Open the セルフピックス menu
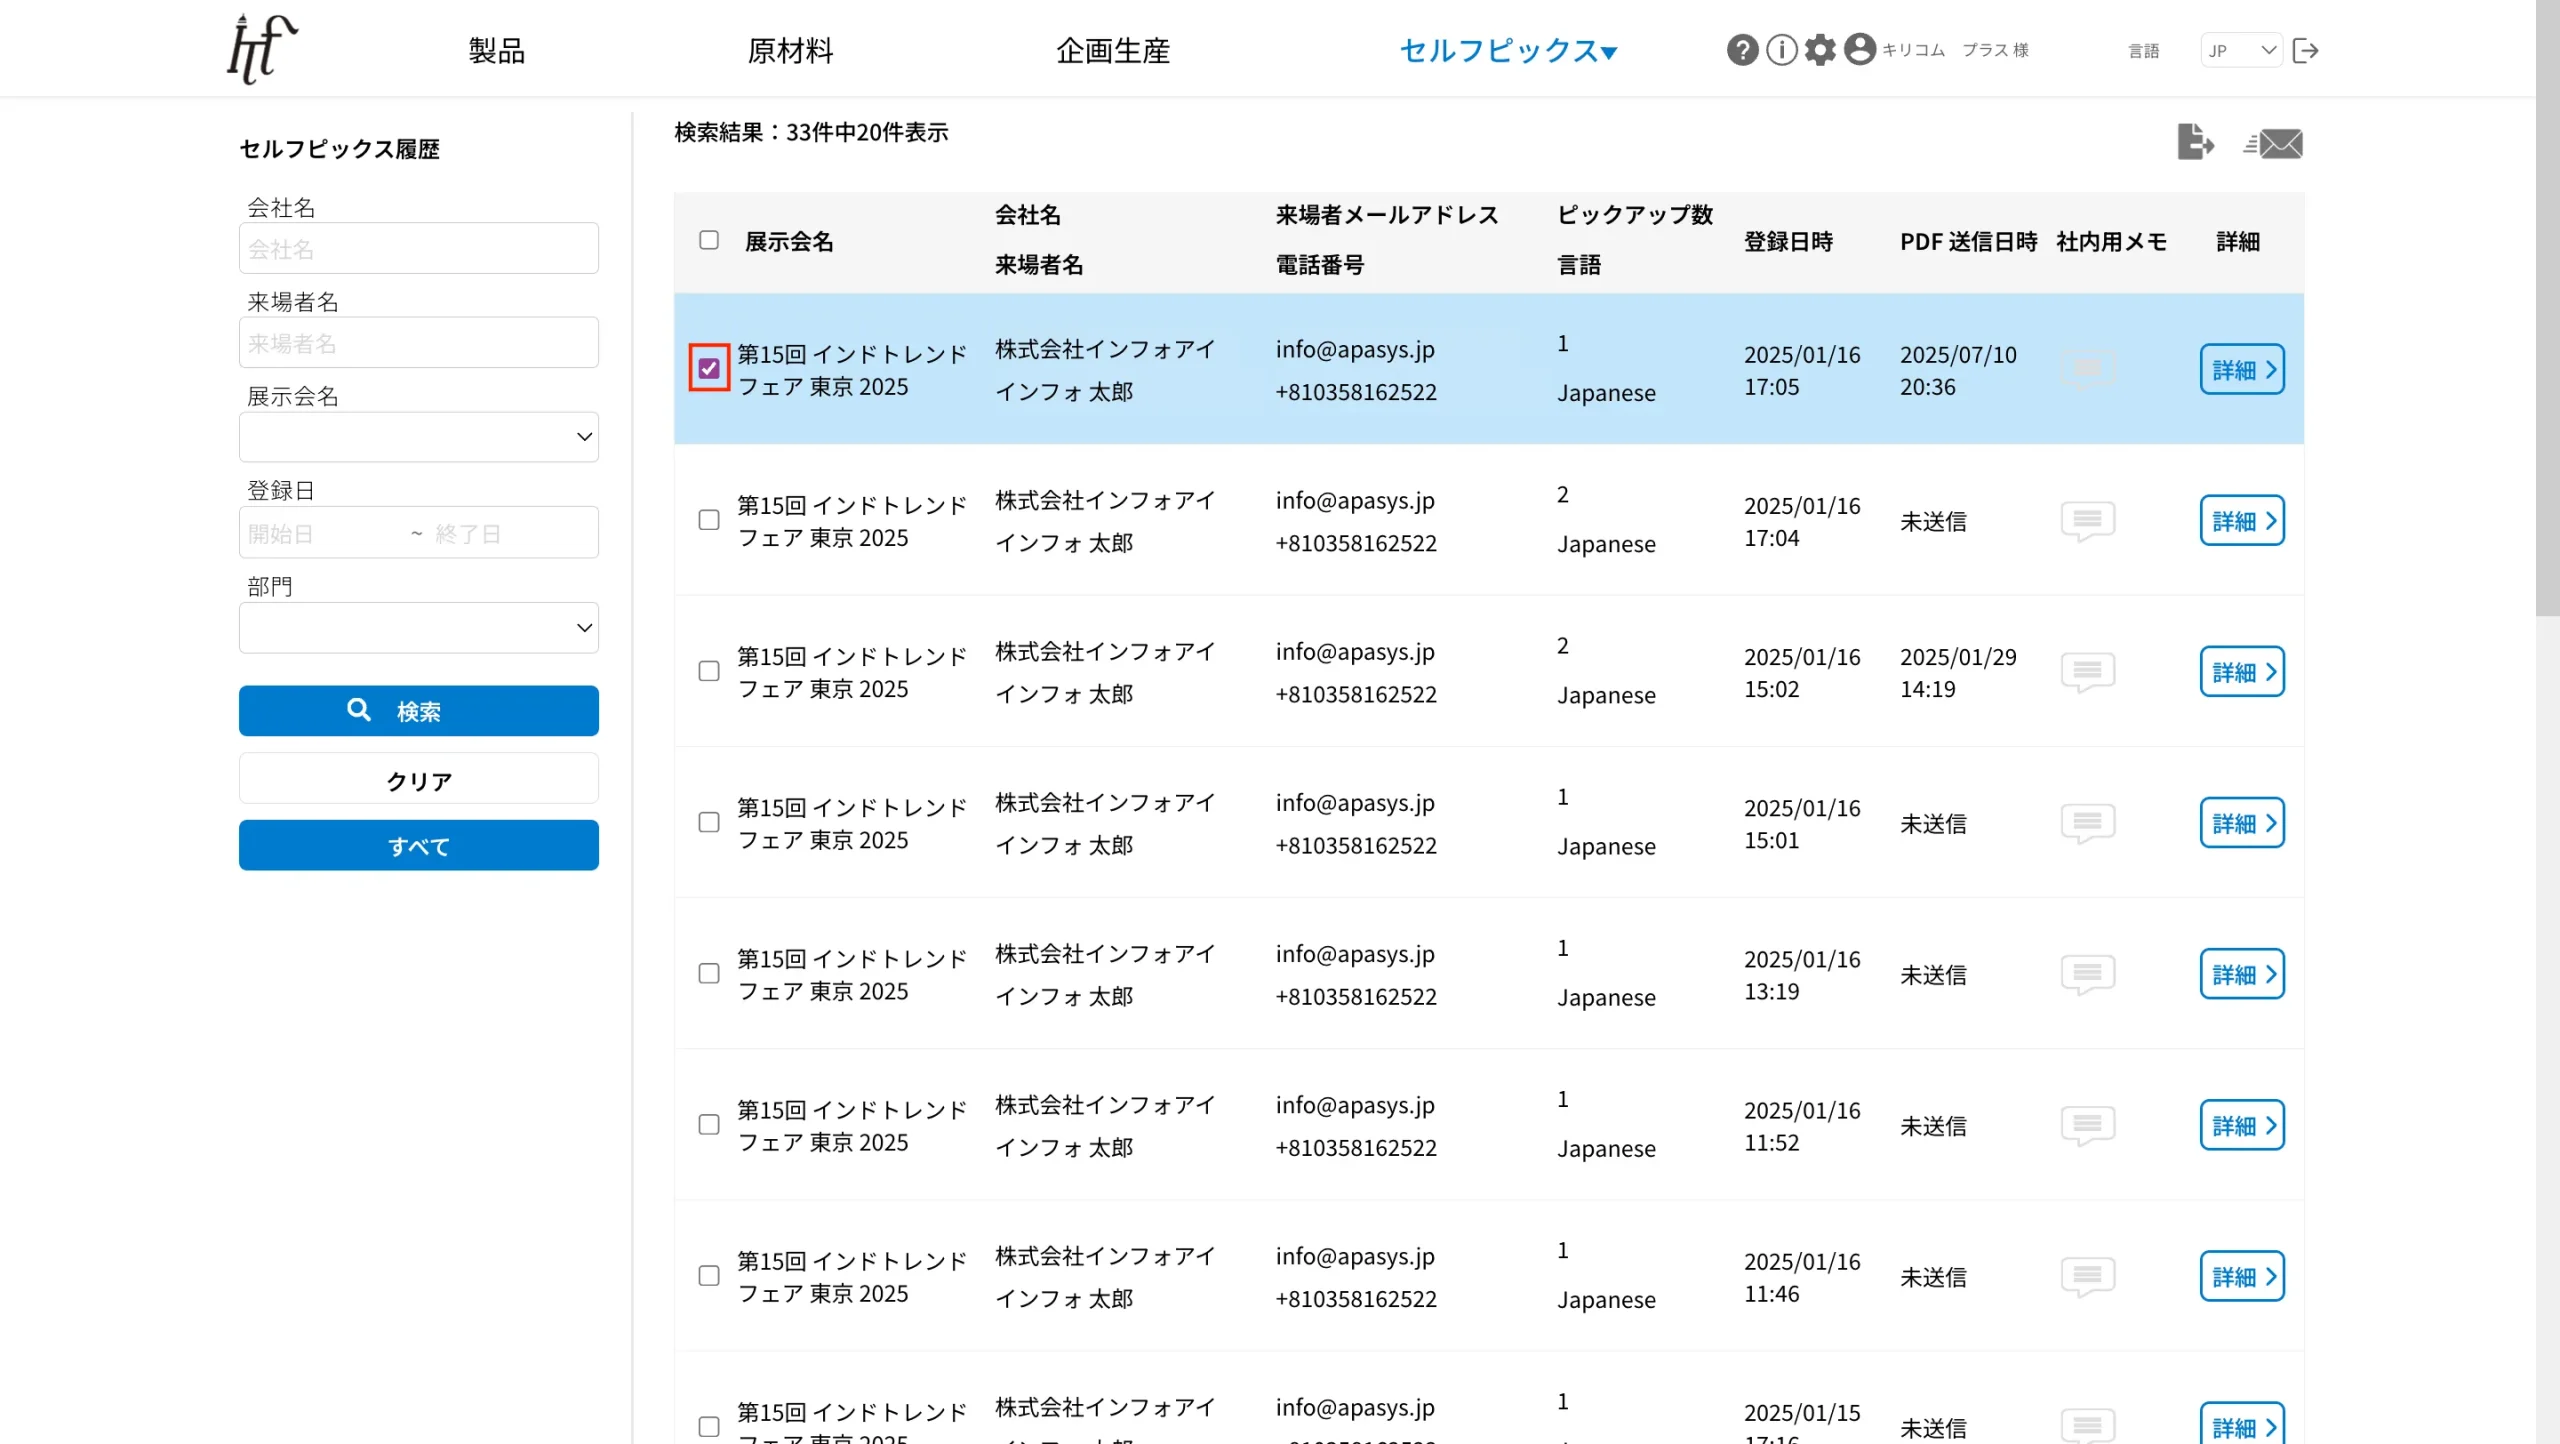Viewport: 2560px width, 1444px height. pyautogui.click(x=1508, y=51)
